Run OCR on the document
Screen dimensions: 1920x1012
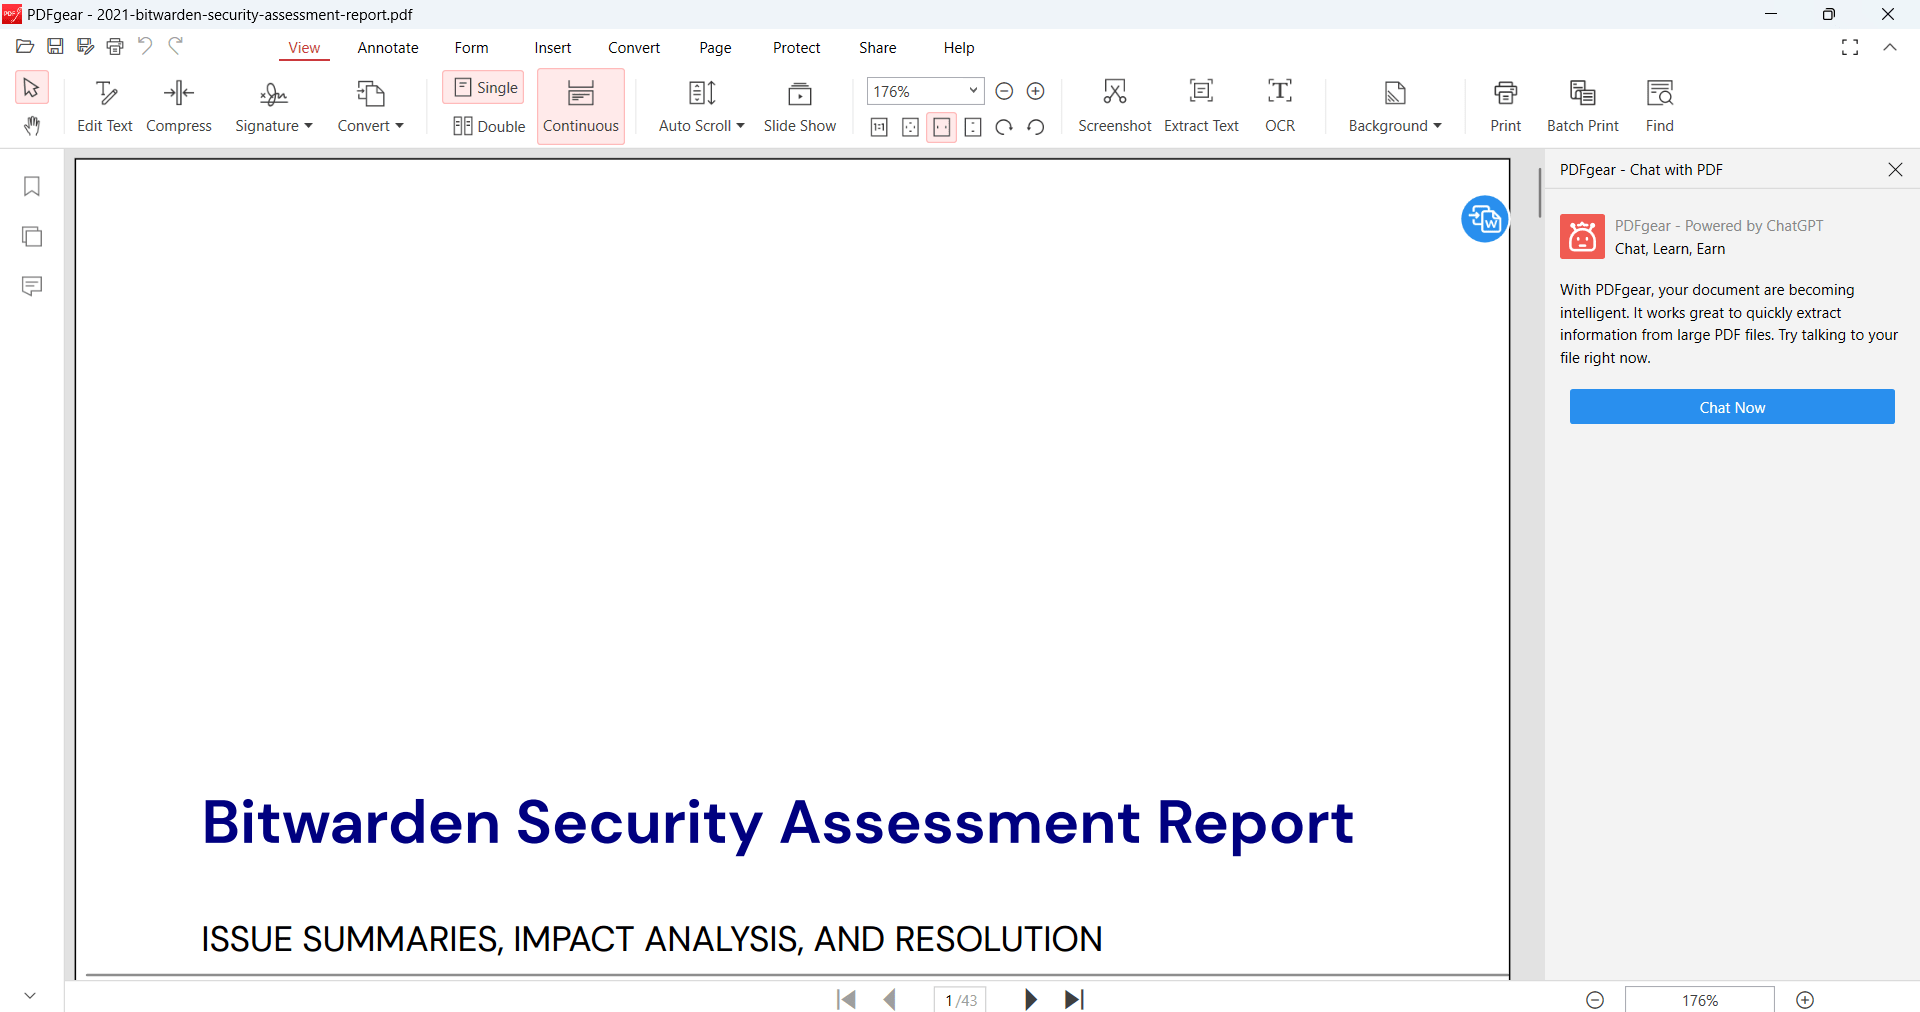pos(1280,104)
